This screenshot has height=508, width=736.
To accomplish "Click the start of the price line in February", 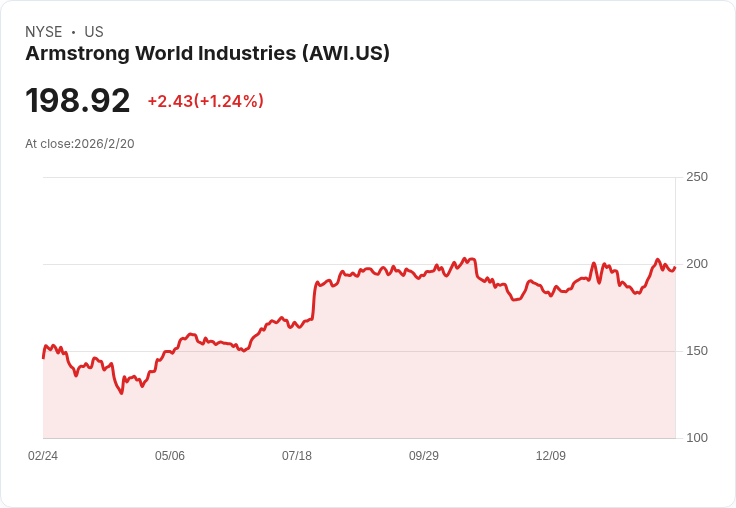I will click(x=43, y=356).
